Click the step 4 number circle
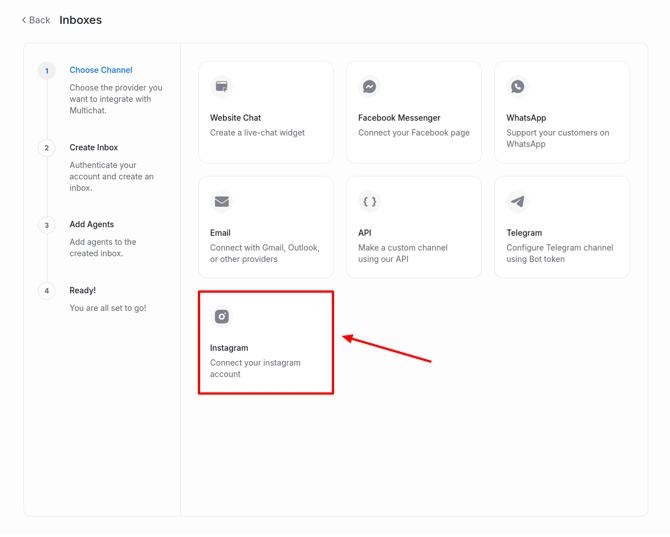 click(x=47, y=291)
